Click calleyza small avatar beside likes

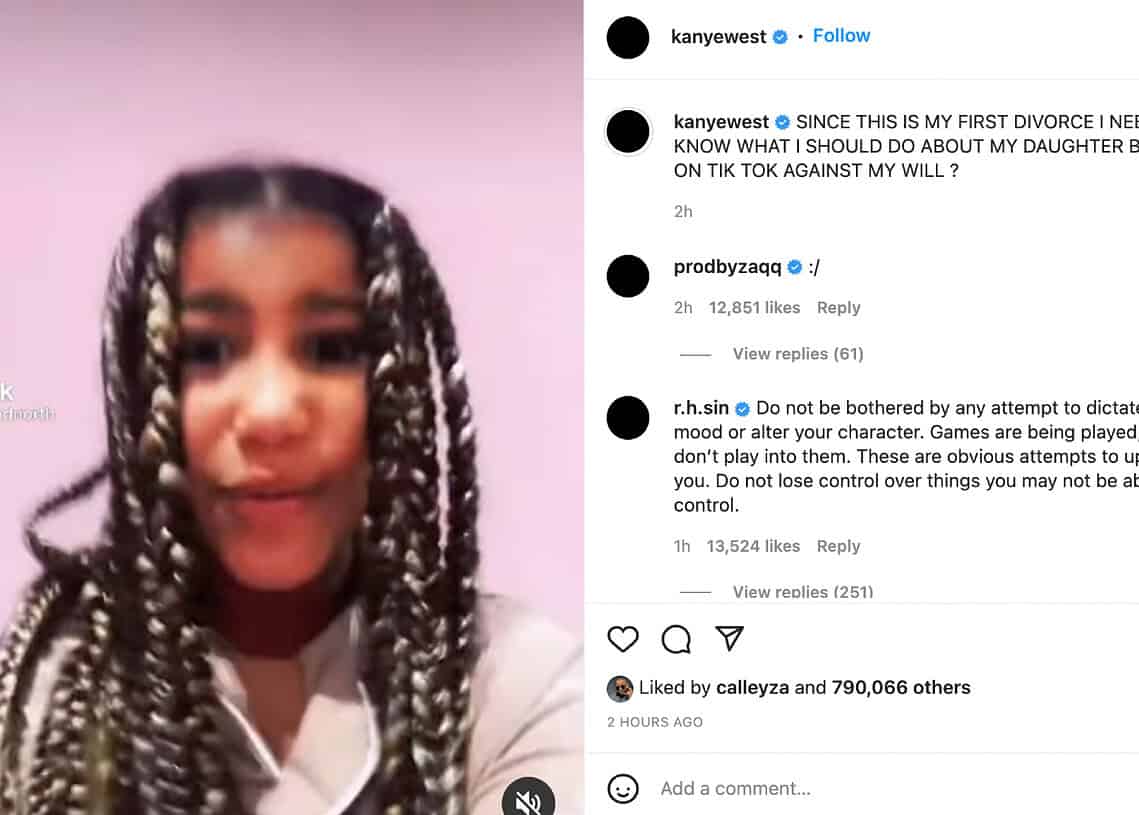click(x=620, y=689)
